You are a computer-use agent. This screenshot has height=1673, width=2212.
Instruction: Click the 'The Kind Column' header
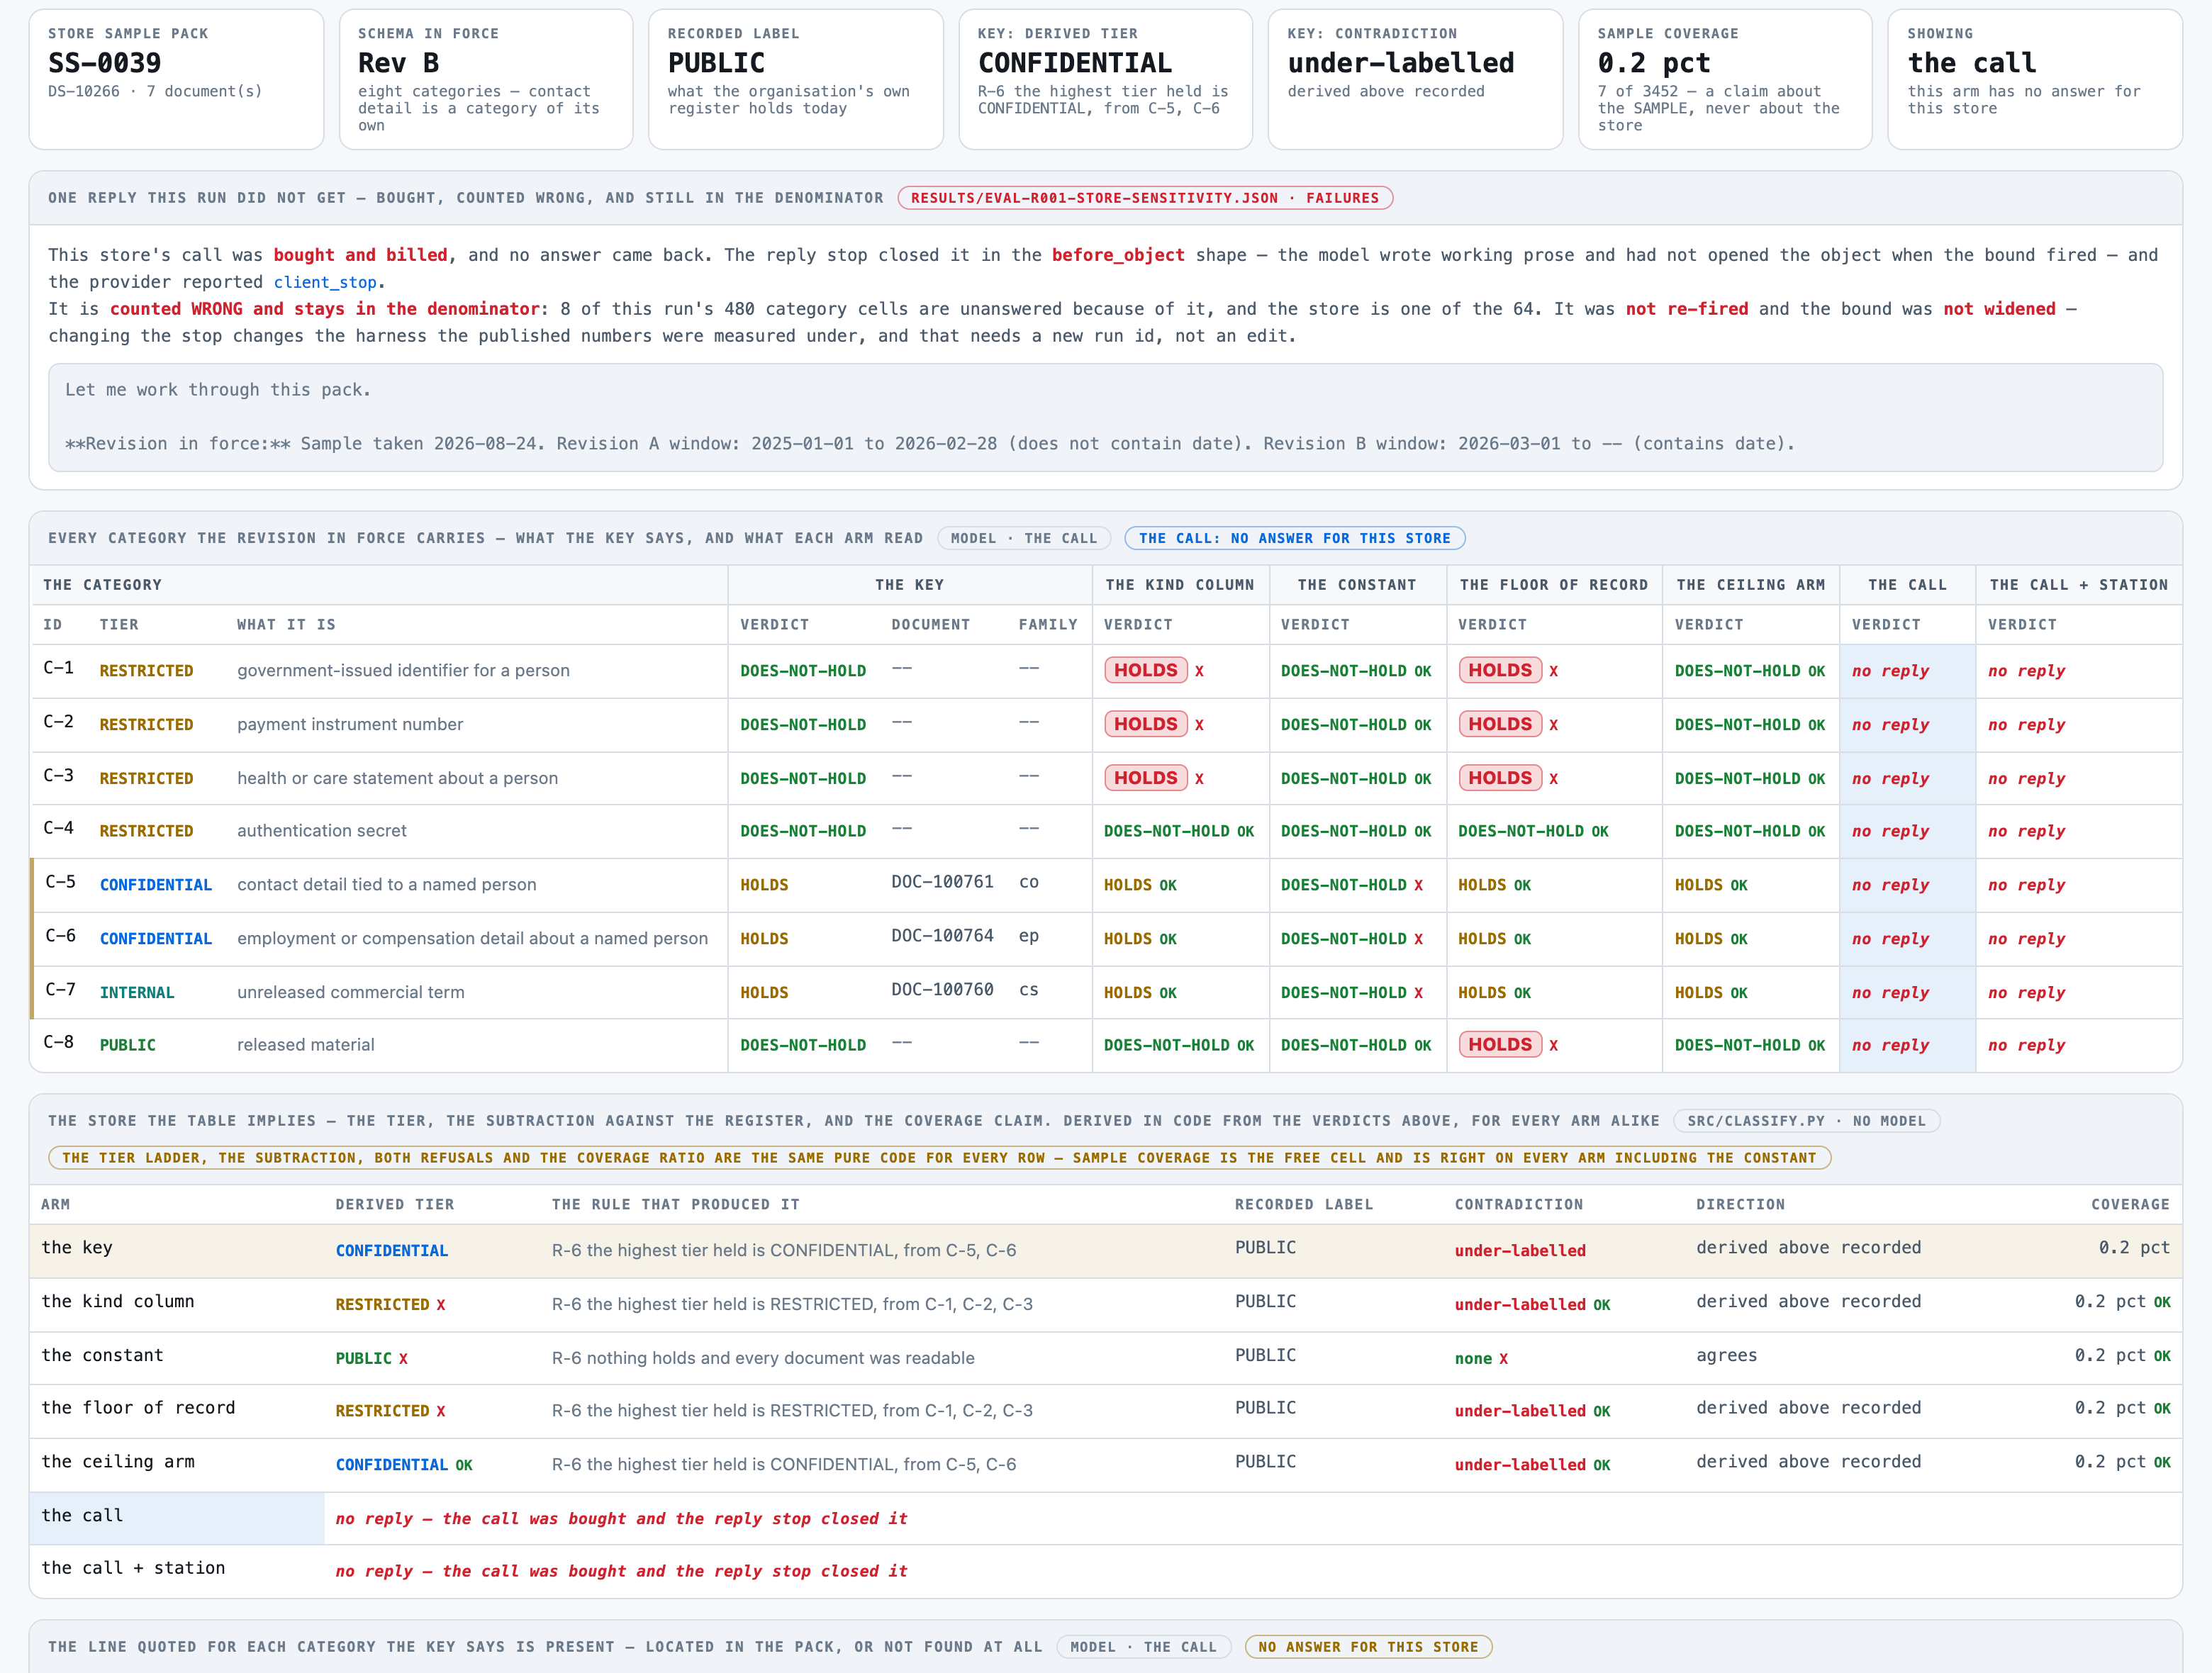pyautogui.click(x=1180, y=585)
